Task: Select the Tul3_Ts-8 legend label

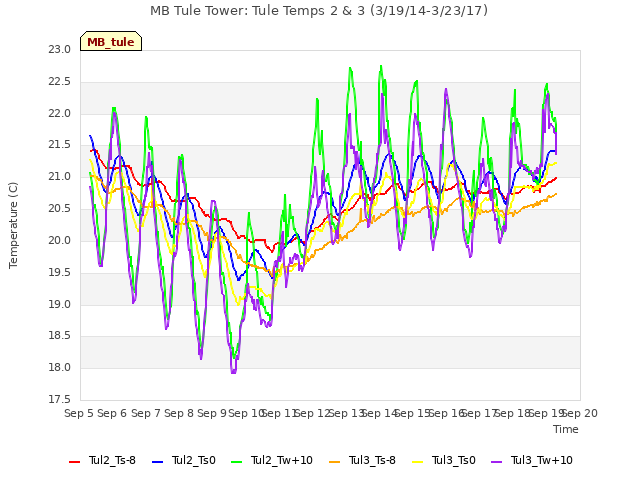Action: pyautogui.click(x=372, y=460)
